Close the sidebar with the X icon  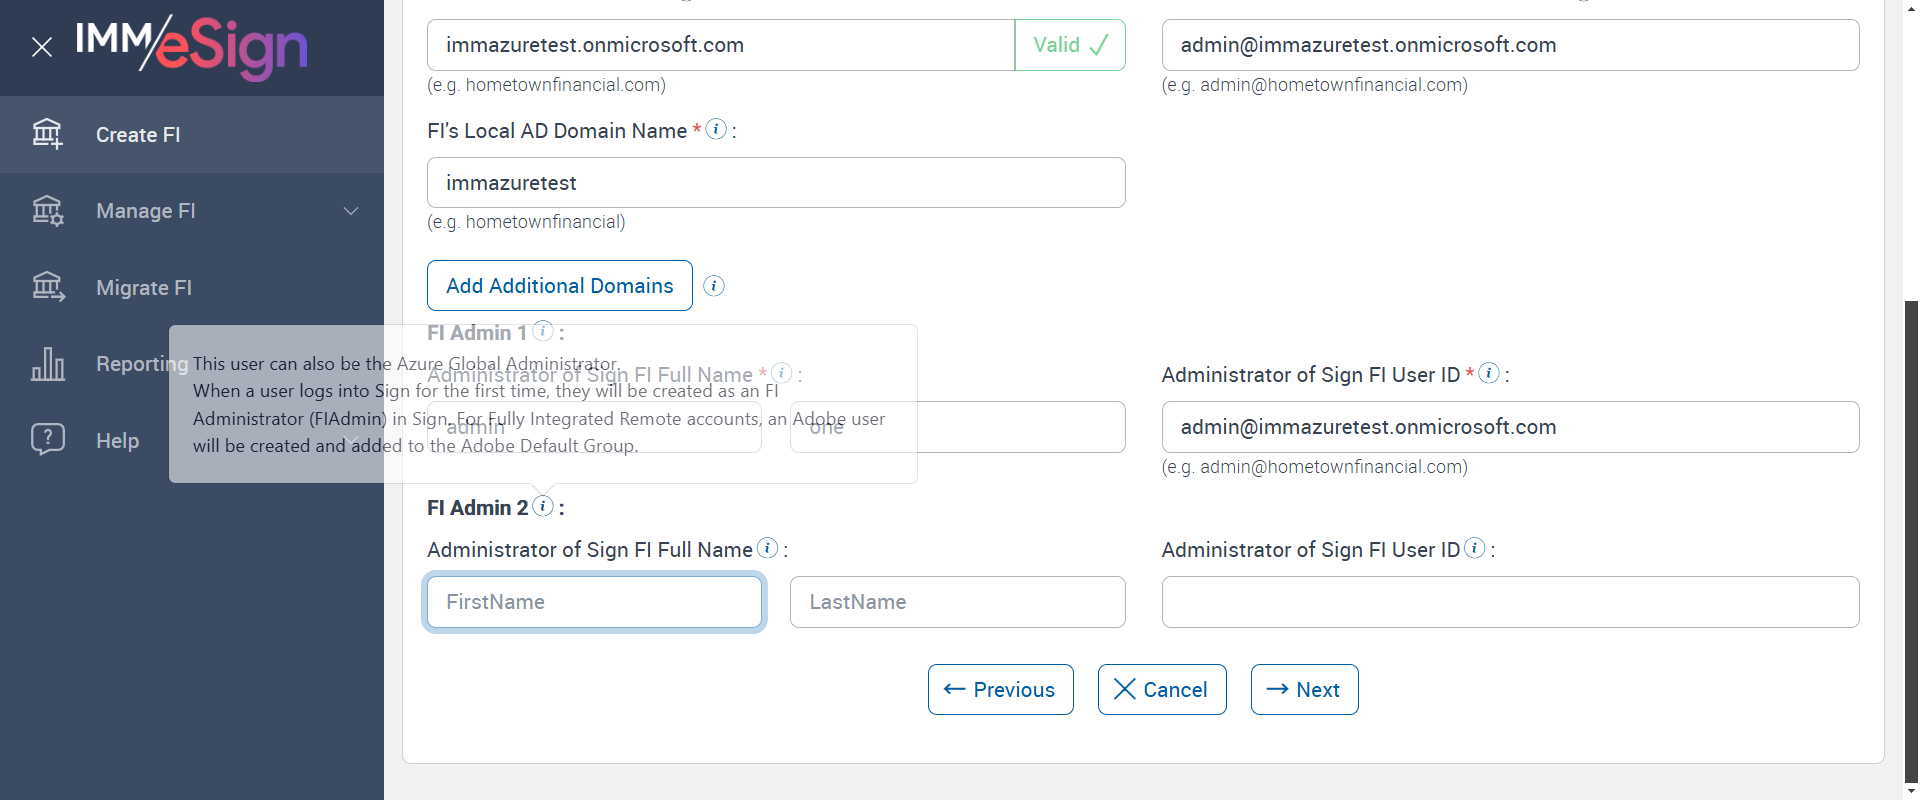(x=42, y=47)
